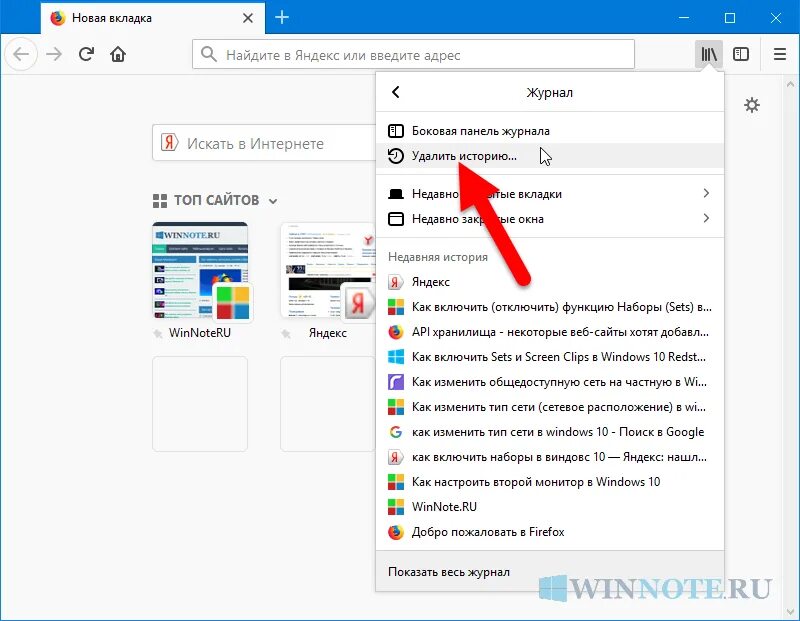Go back from the Журнал panel
Viewport: 800px width, 621px height.
tap(396, 92)
